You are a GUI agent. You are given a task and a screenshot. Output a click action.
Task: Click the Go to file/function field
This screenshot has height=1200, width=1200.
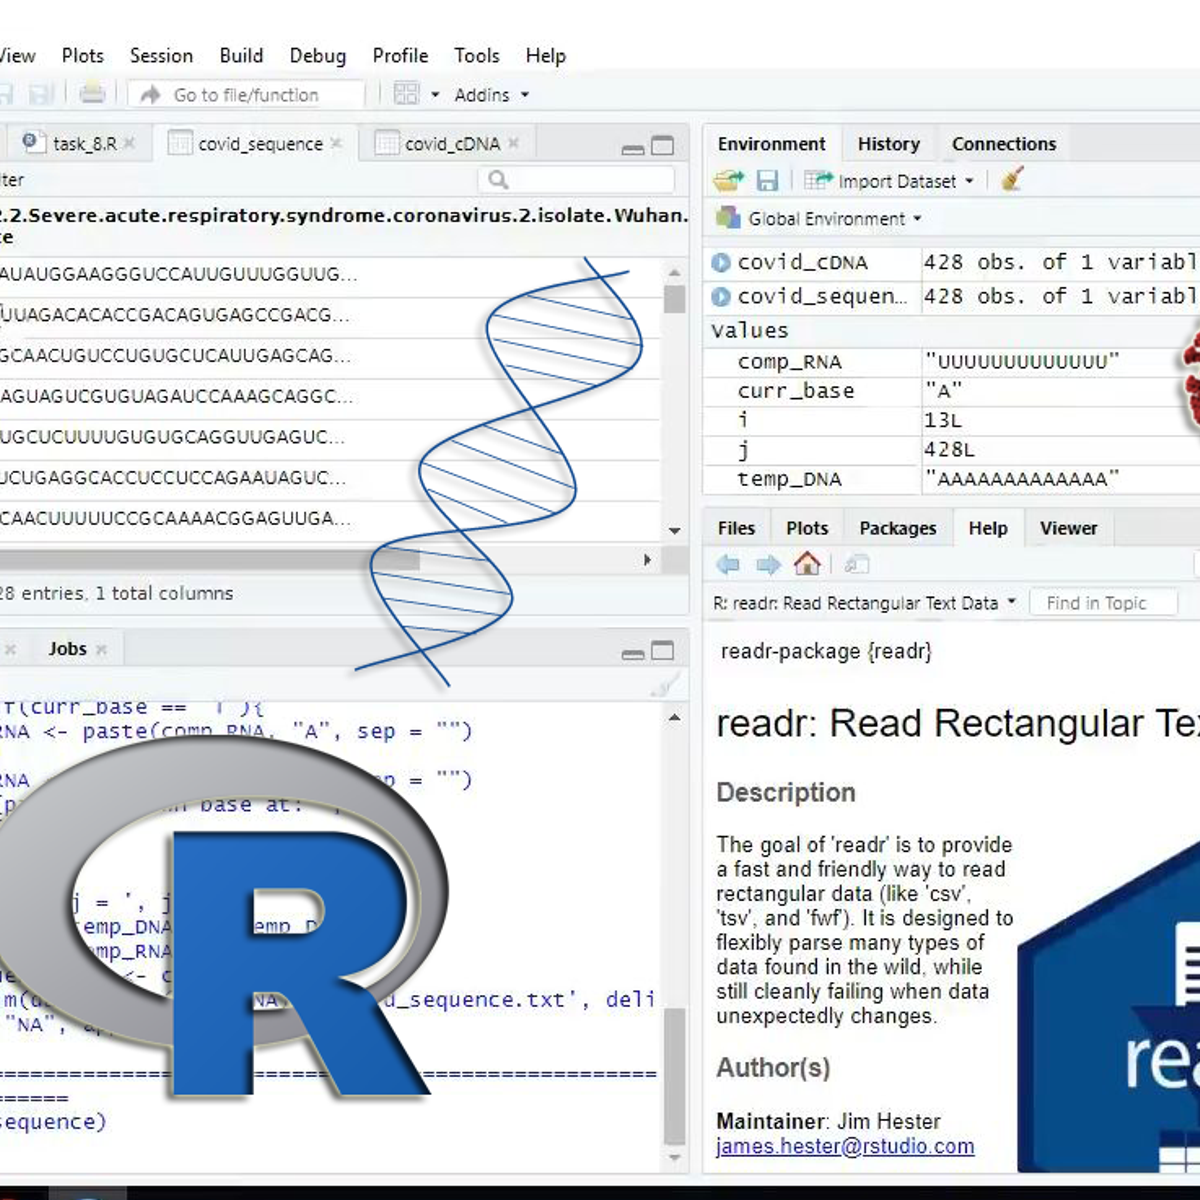point(246,95)
